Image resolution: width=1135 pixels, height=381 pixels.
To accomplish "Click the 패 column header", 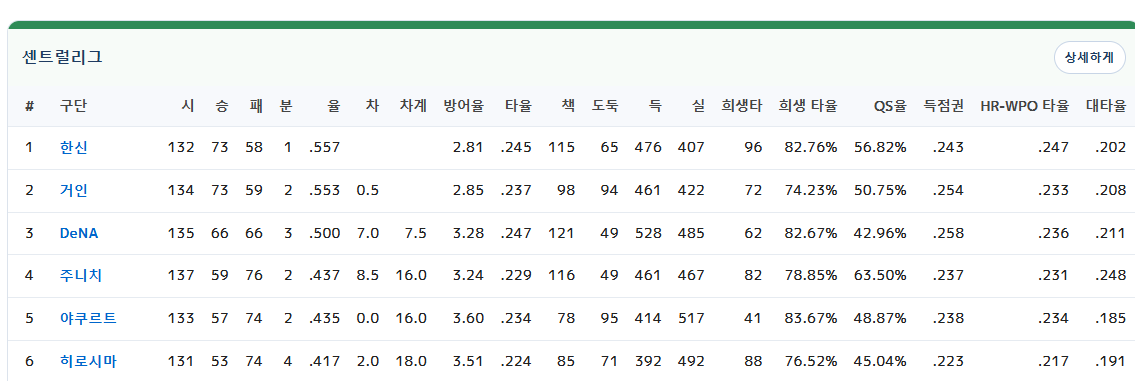I will (x=255, y=106).
